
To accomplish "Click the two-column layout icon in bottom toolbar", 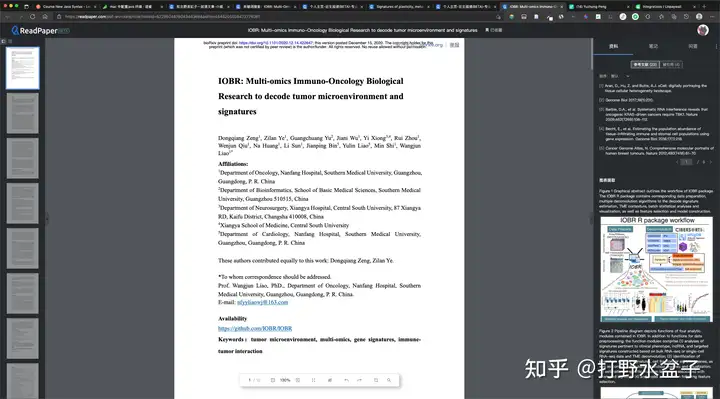I will (x=314, y=380).
